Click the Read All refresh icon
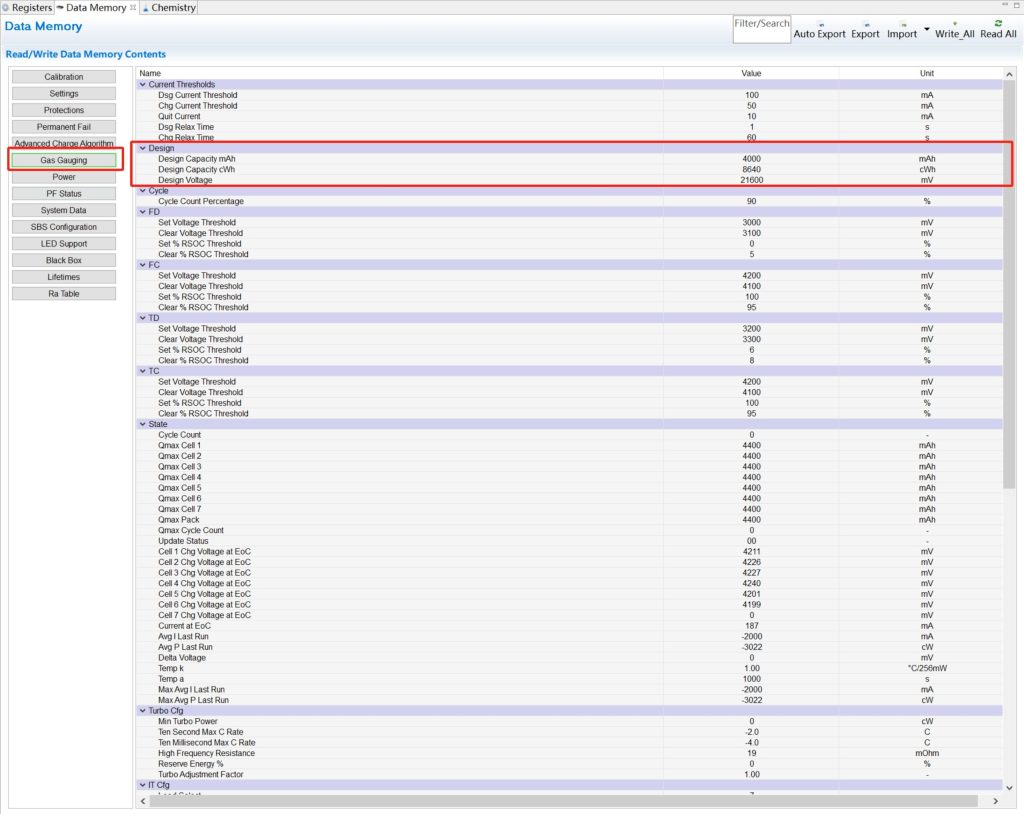Image resolution: width=1024 pixels, height=814 pixels. tap(997, 23)
